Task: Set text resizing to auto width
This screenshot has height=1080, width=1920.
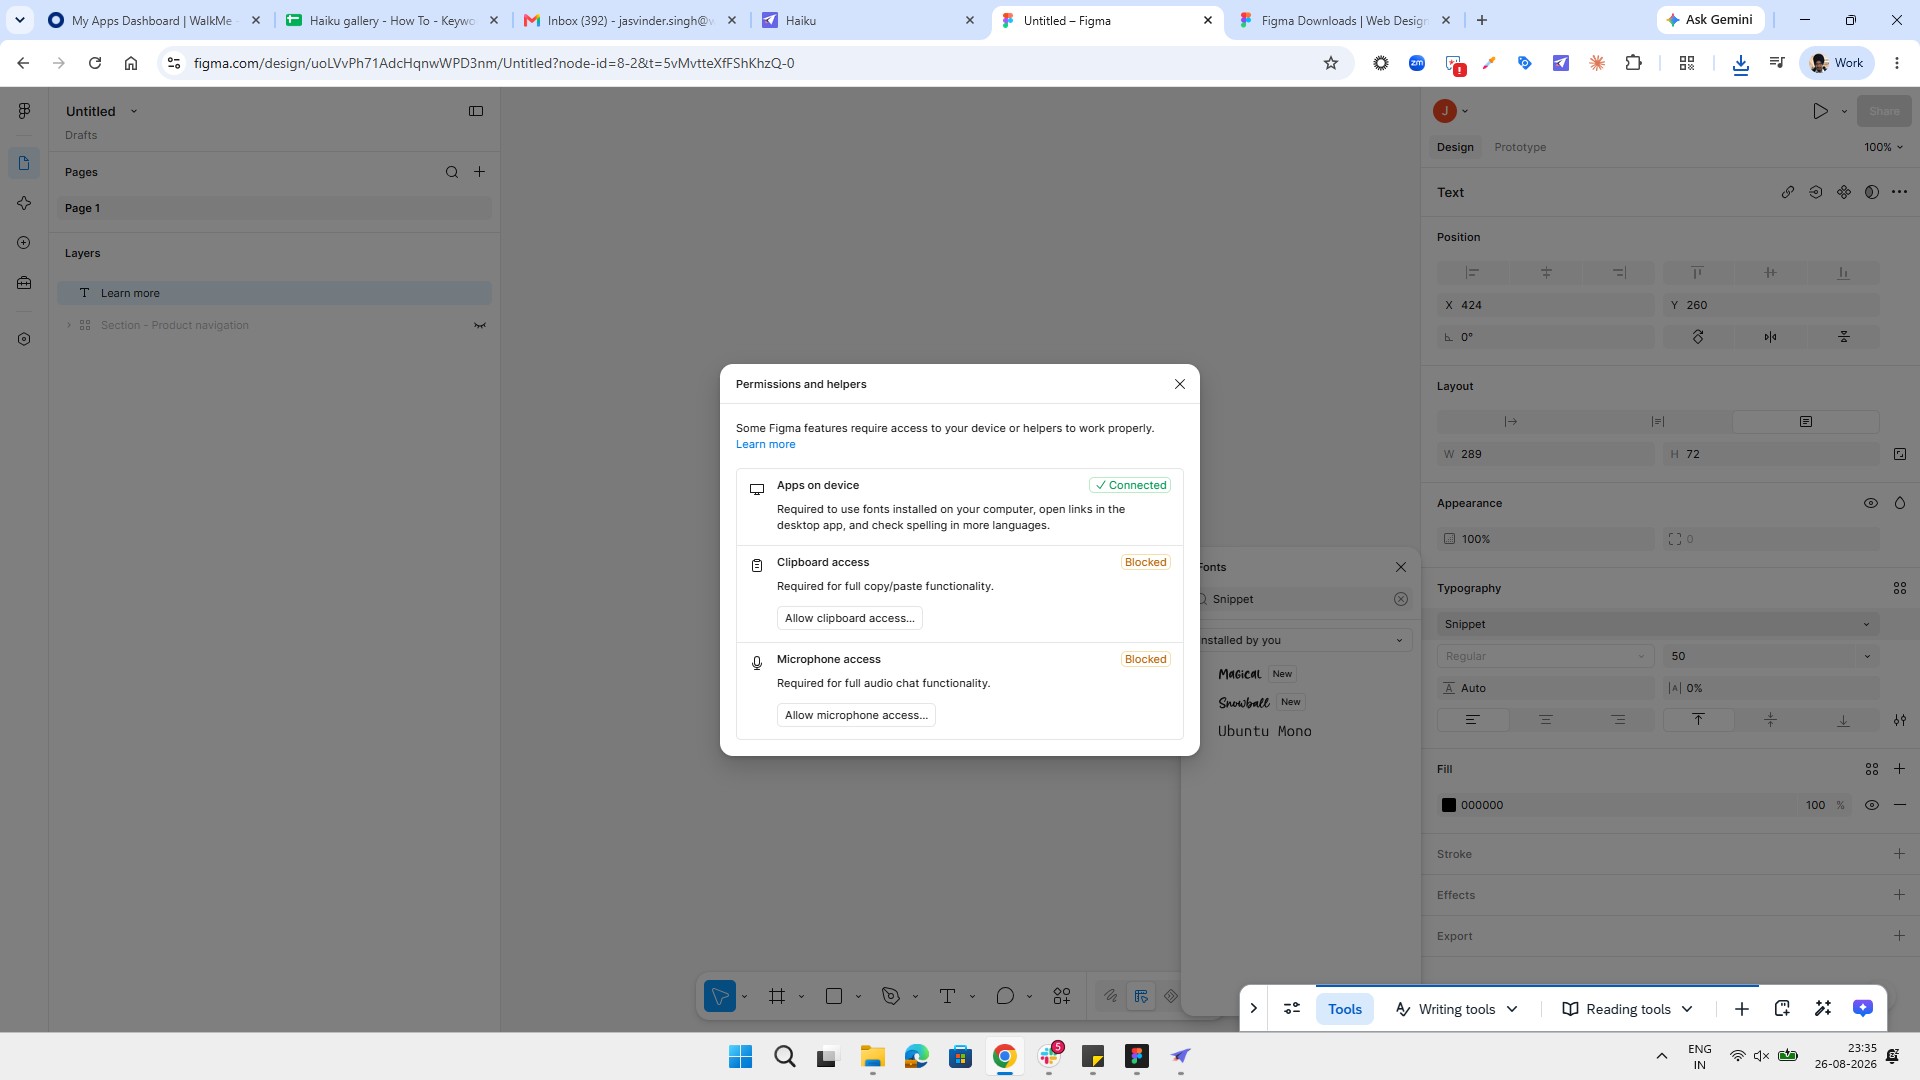Action: point(1511,422)
